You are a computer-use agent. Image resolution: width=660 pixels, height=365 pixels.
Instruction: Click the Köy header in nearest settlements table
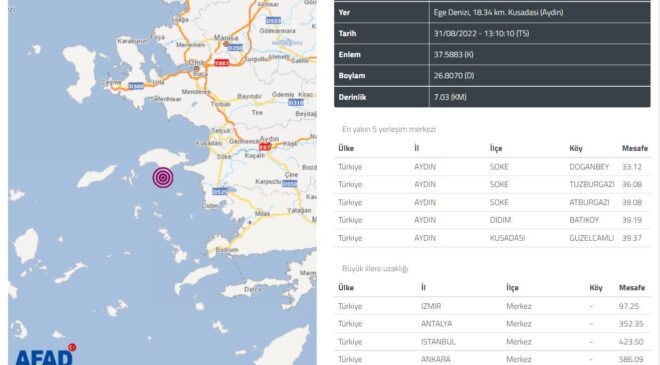pyautogui.click(x=576, y=148)
